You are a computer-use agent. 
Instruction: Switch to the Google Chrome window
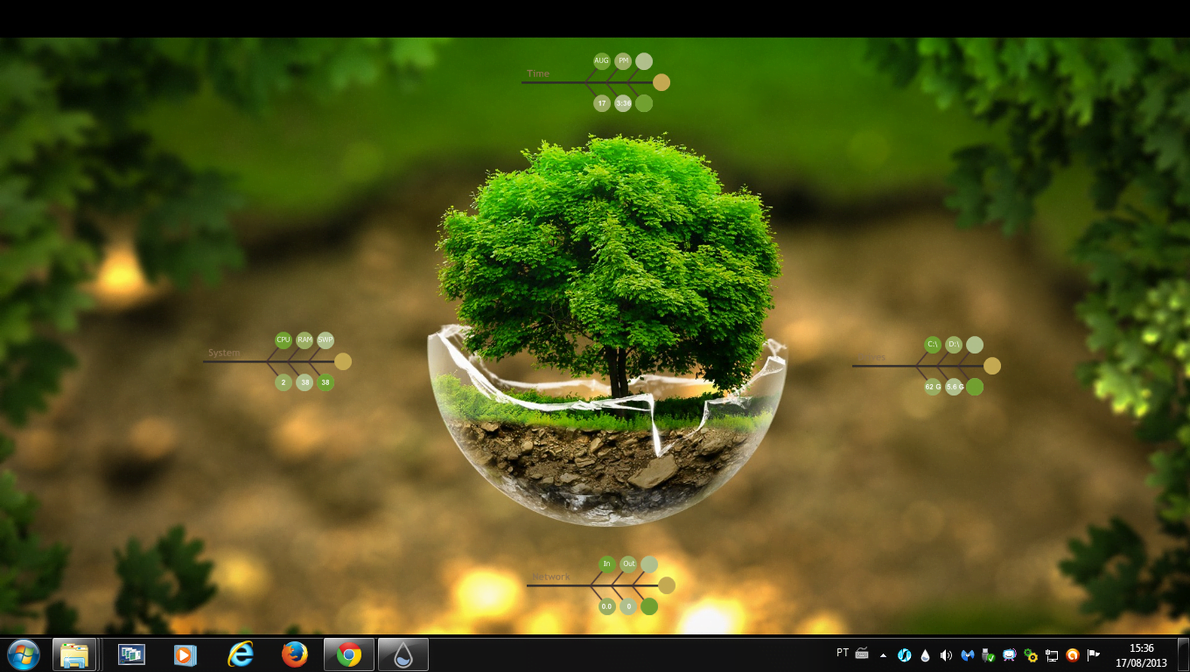(x=349, y=655)
